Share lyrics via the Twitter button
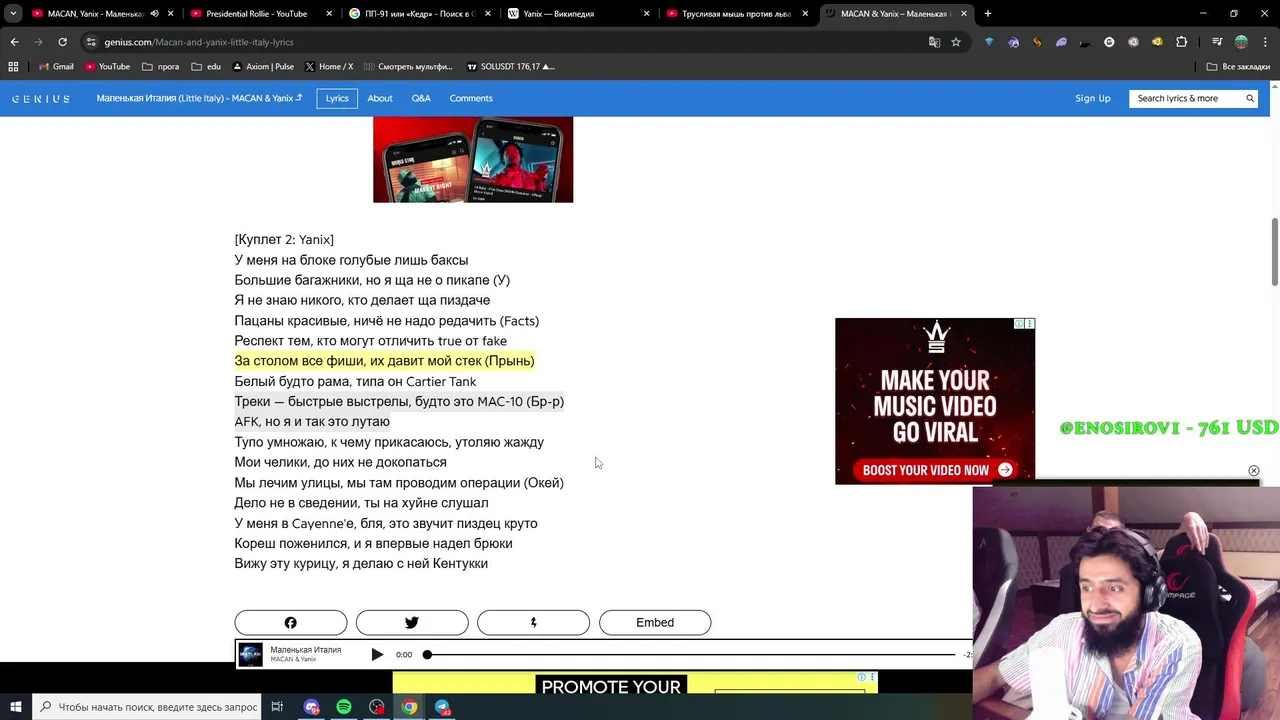The width and height of the screenshot is (1280, 720). click(412, 622)
